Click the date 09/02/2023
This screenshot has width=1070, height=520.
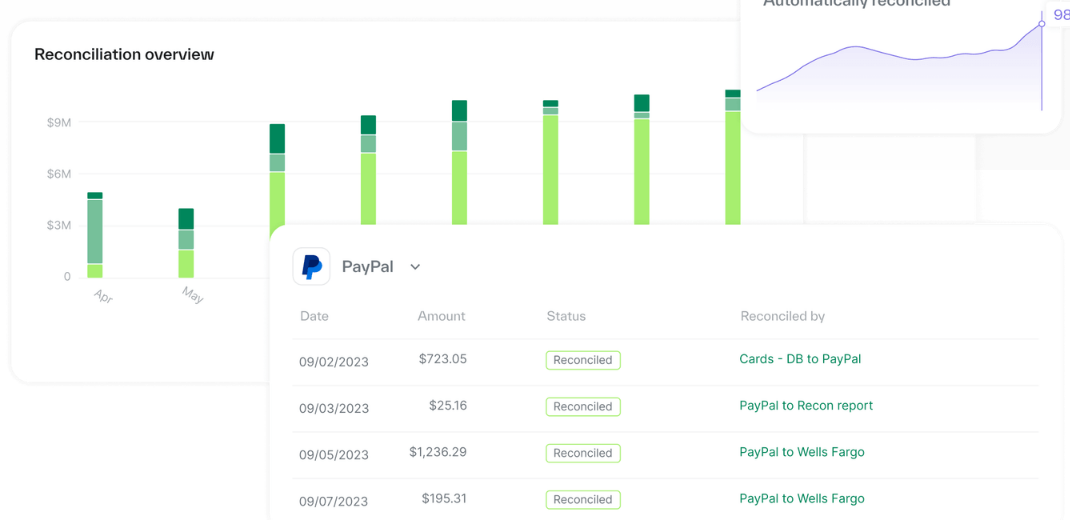click(x=334, y=362)
